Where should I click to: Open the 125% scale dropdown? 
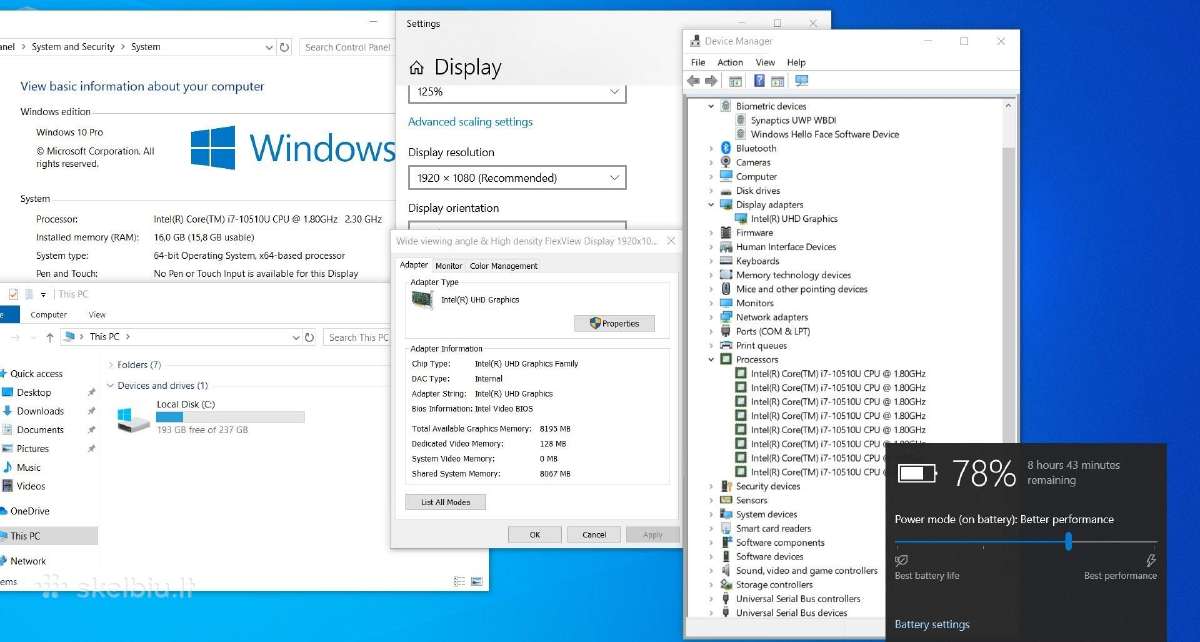(x=517, y=92)
